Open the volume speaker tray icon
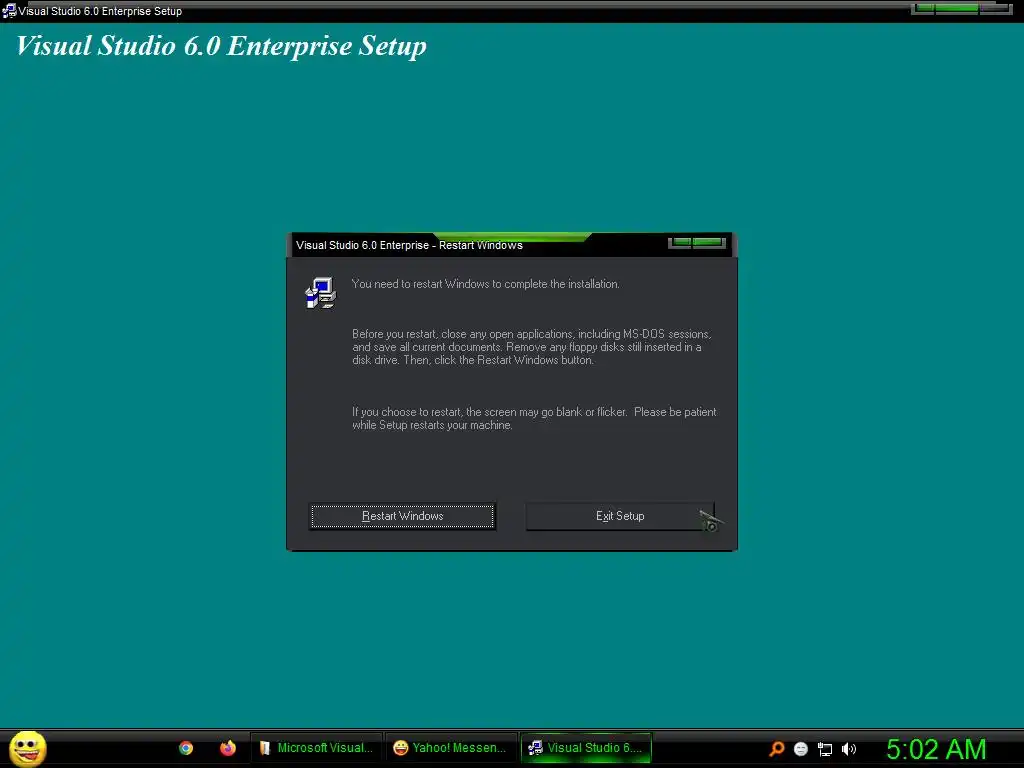The width and height of the screenshot is (1024, 768). [x=849, y=749]
